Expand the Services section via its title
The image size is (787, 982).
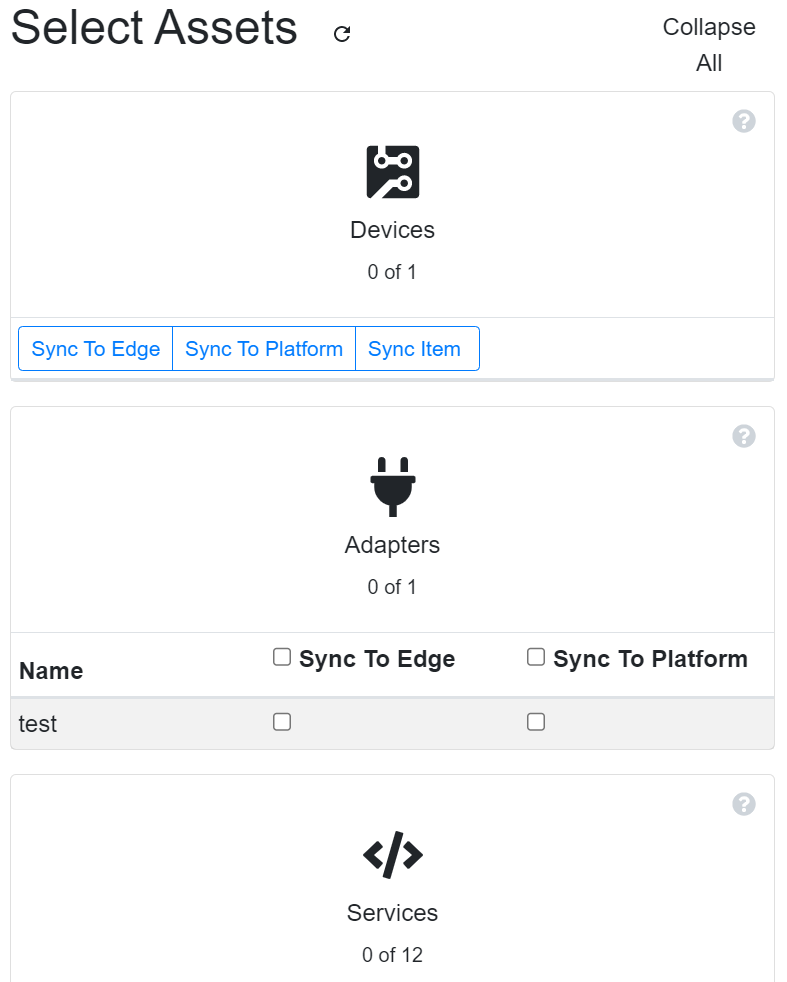click(392, 913)
